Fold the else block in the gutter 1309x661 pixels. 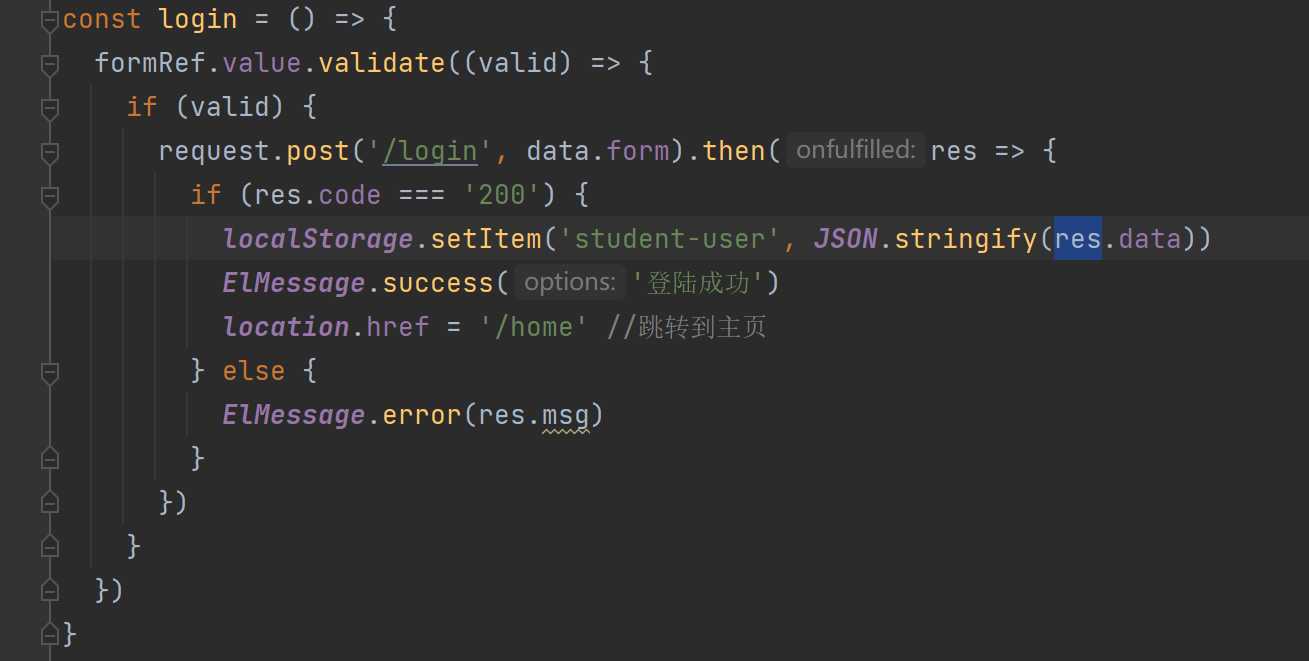coord(49,372)
